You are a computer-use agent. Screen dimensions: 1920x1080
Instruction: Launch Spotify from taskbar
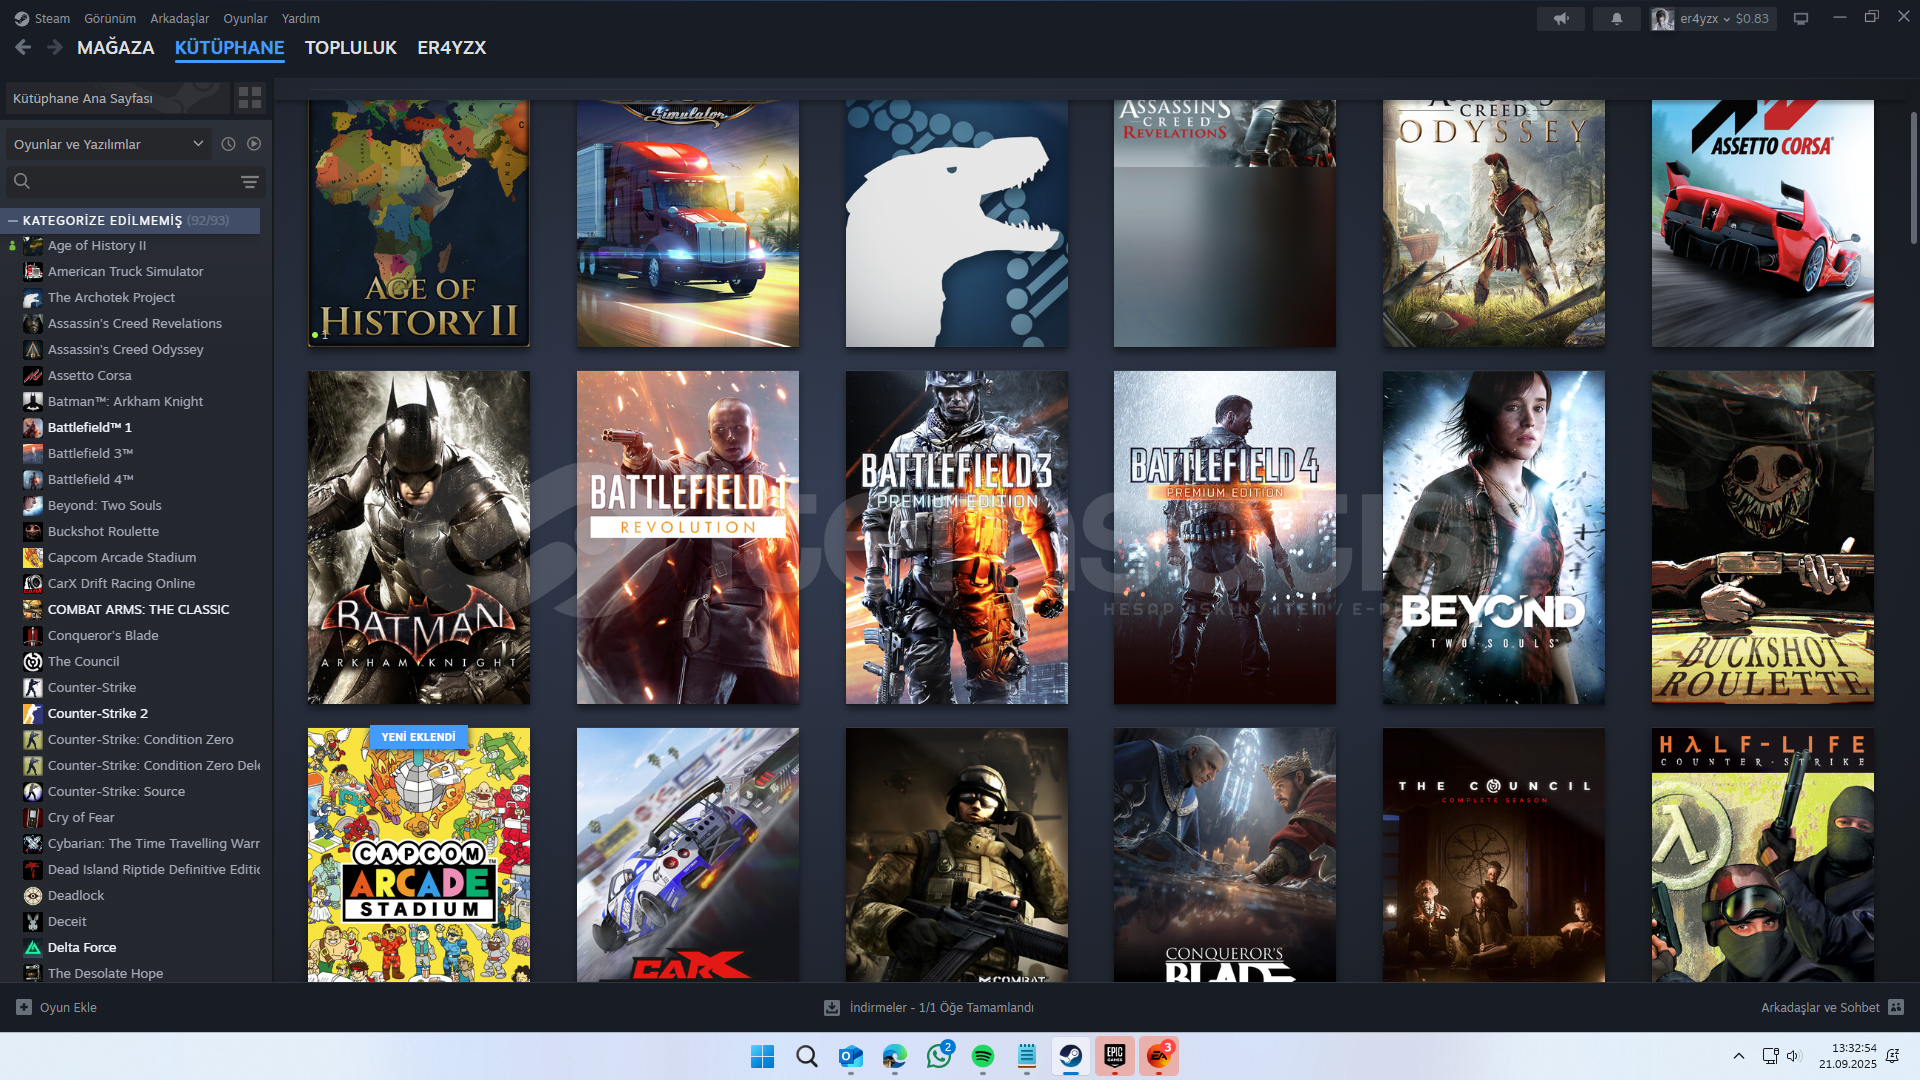pyautogui.click(x=983, y=1056)
